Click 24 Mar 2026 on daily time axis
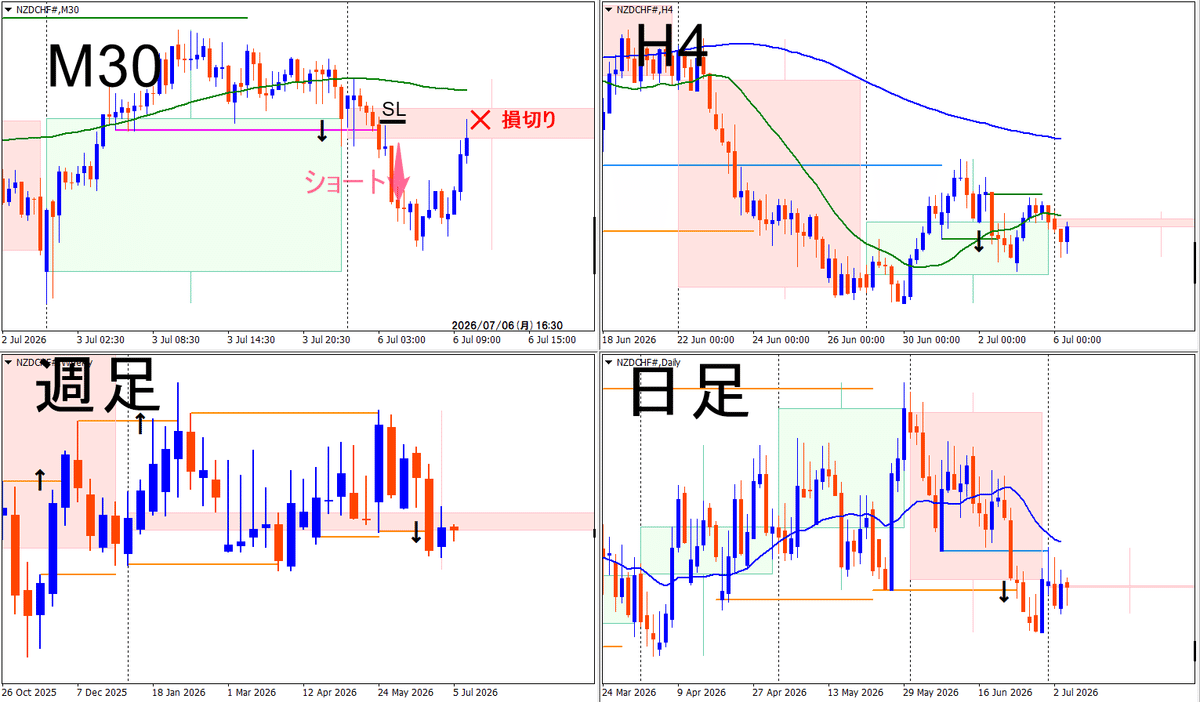Screen dimensions: 1200x702 coord(629,692)
